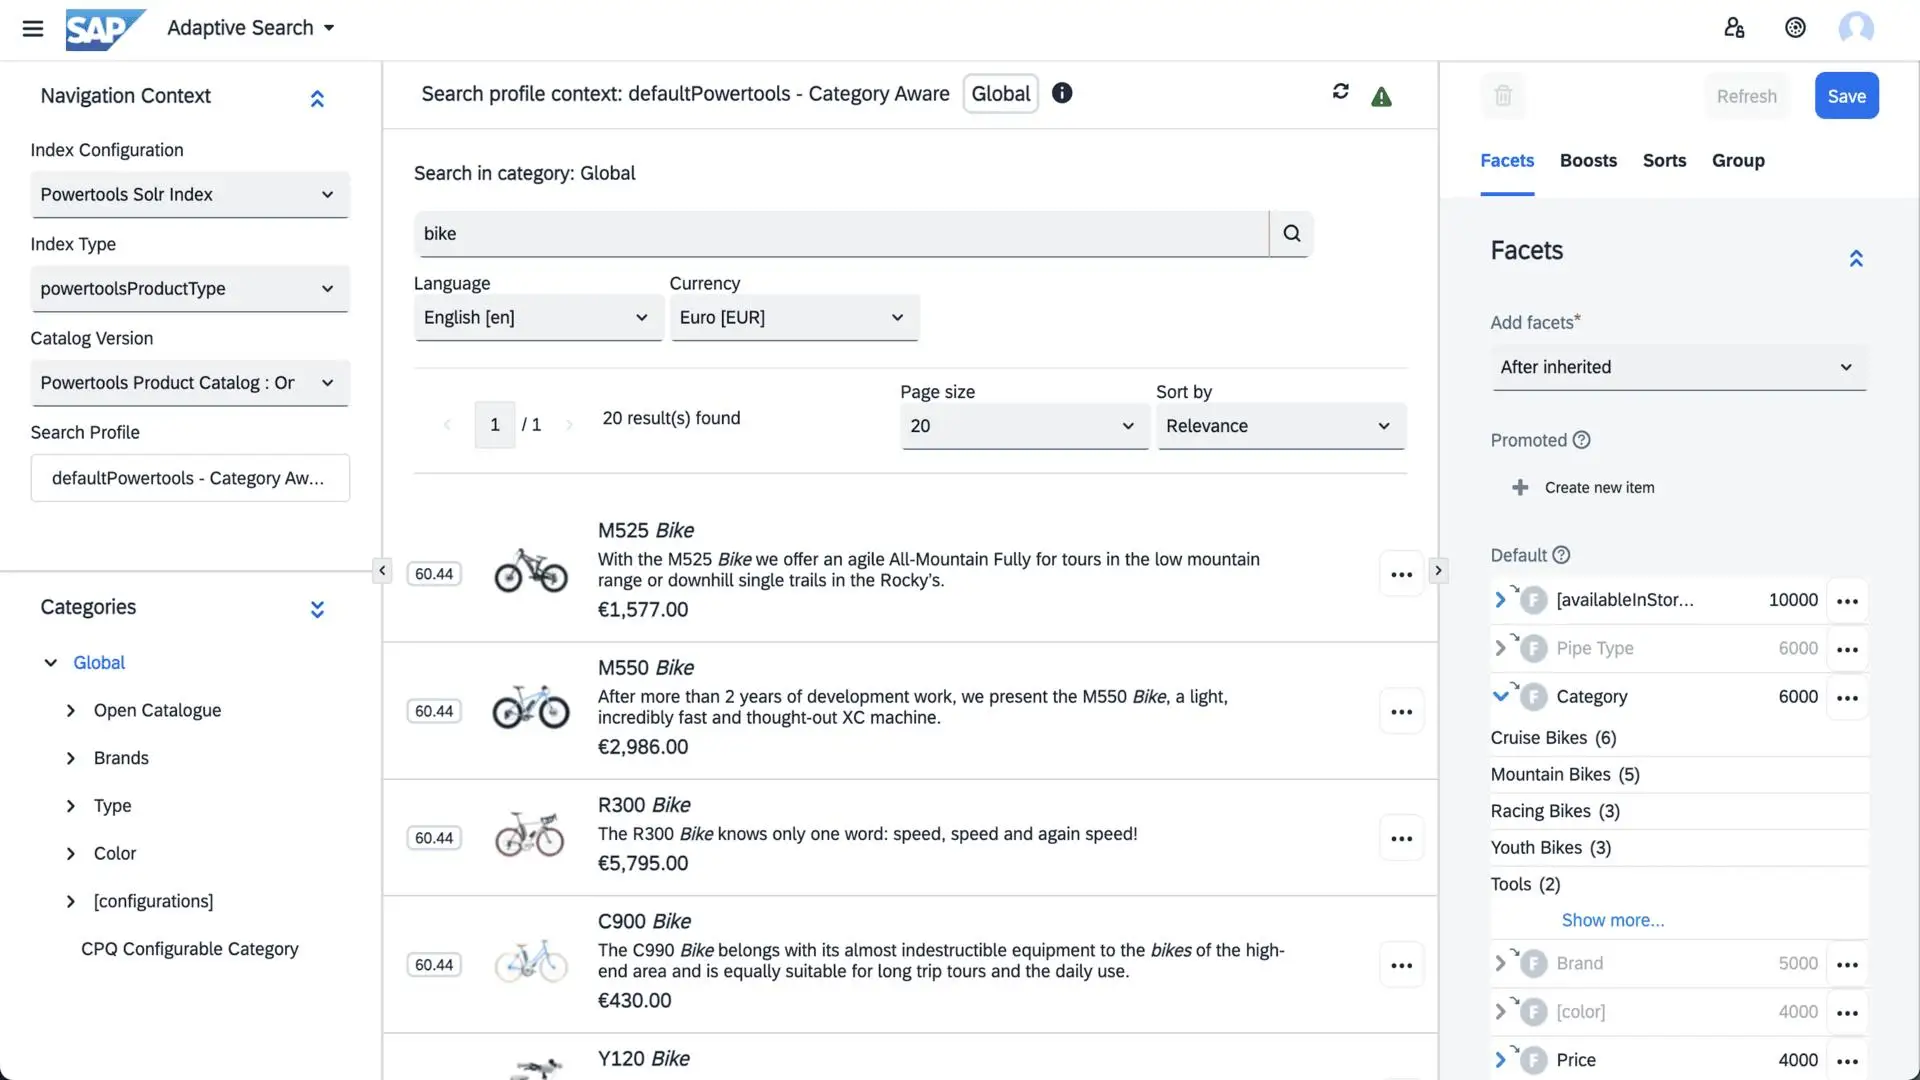The image size is (1920, 1080).
Task: Switch to the Boosts tab
Action: tap(1588, 160)
